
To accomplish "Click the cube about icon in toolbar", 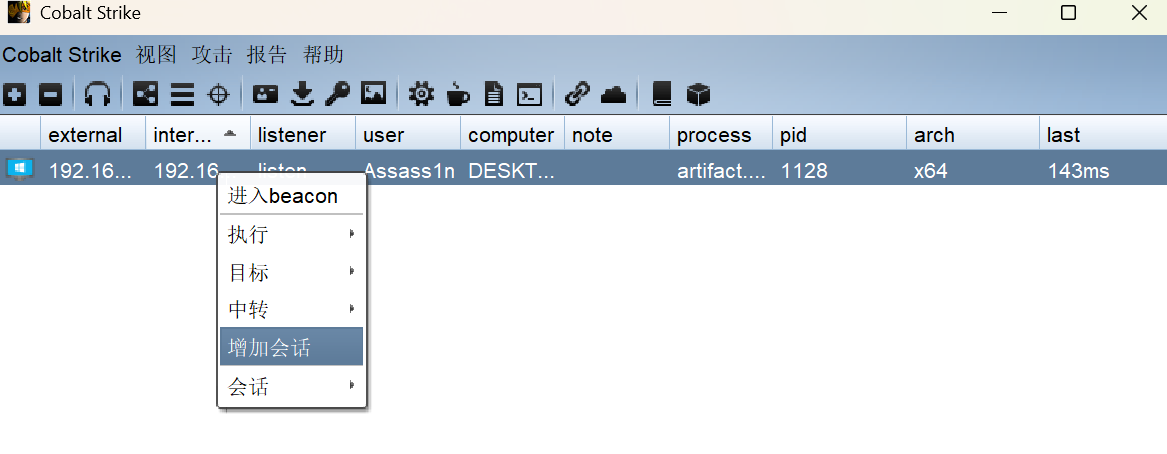I will click(698, 95).
